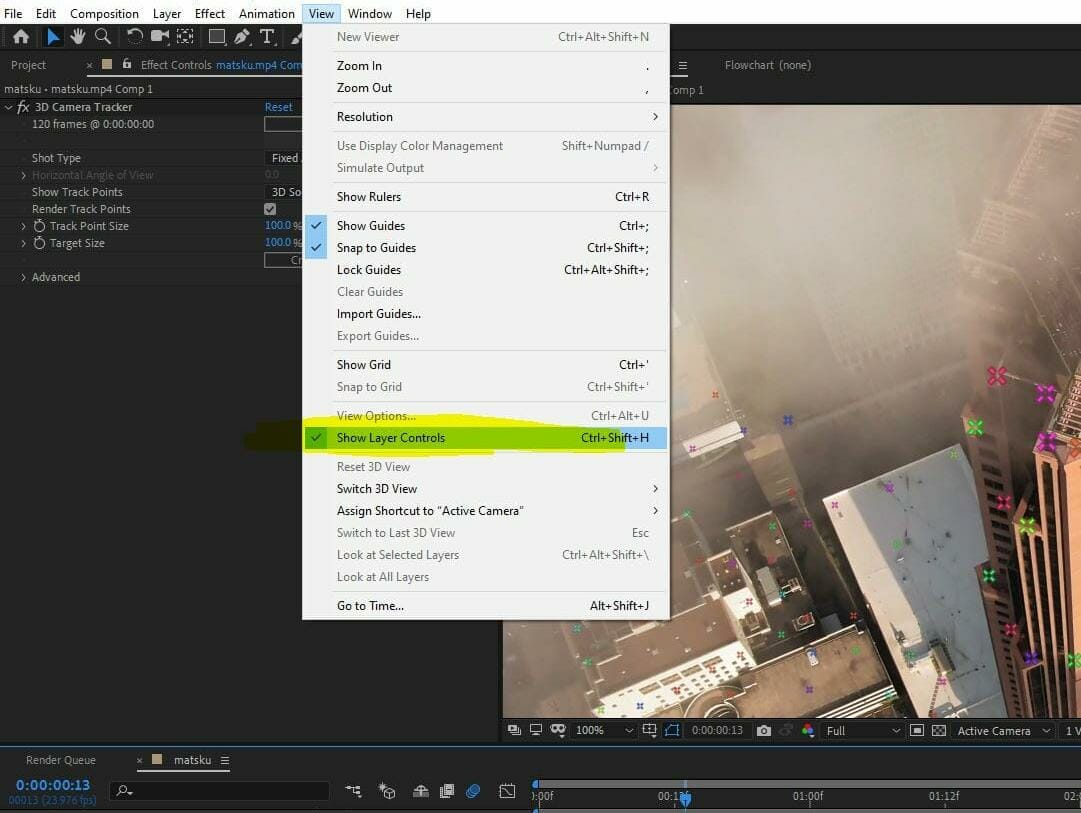
Task: Open the composition mini-flowchart icon
Action: pyautogui.click(x=353, y=791)
